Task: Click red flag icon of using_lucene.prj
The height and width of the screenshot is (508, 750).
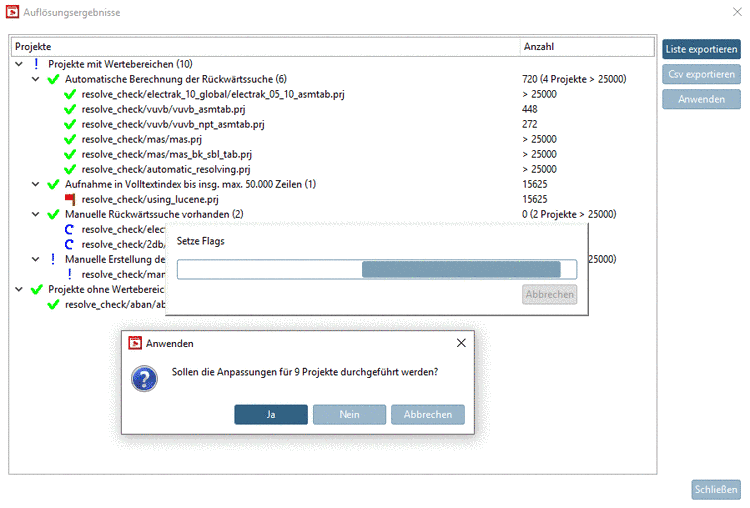Action: [70, 199]
